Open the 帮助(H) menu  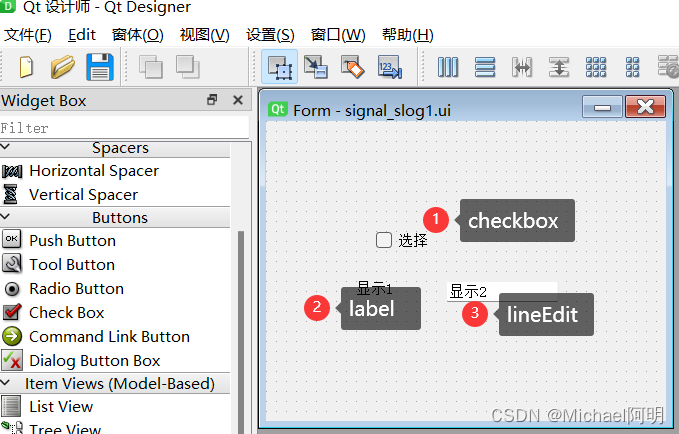click(x=407, y=35)
